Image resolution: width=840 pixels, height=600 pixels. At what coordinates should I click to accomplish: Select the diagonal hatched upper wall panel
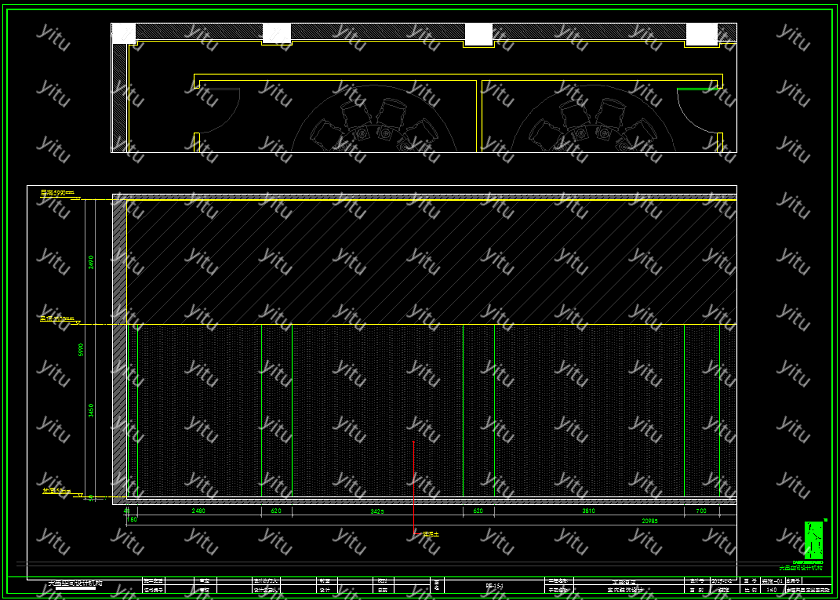430,262
